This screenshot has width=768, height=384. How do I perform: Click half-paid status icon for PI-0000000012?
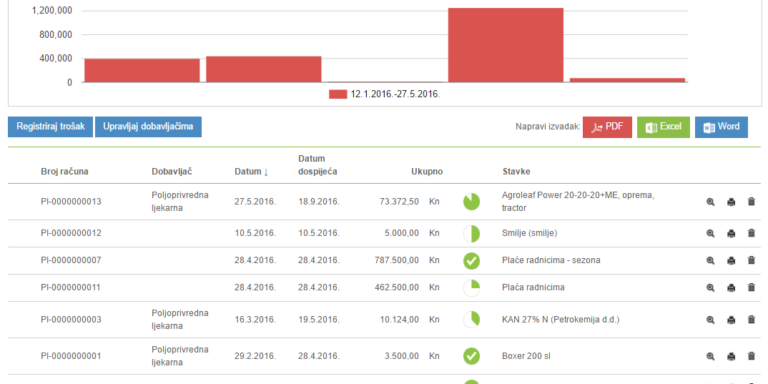[471, 234]
